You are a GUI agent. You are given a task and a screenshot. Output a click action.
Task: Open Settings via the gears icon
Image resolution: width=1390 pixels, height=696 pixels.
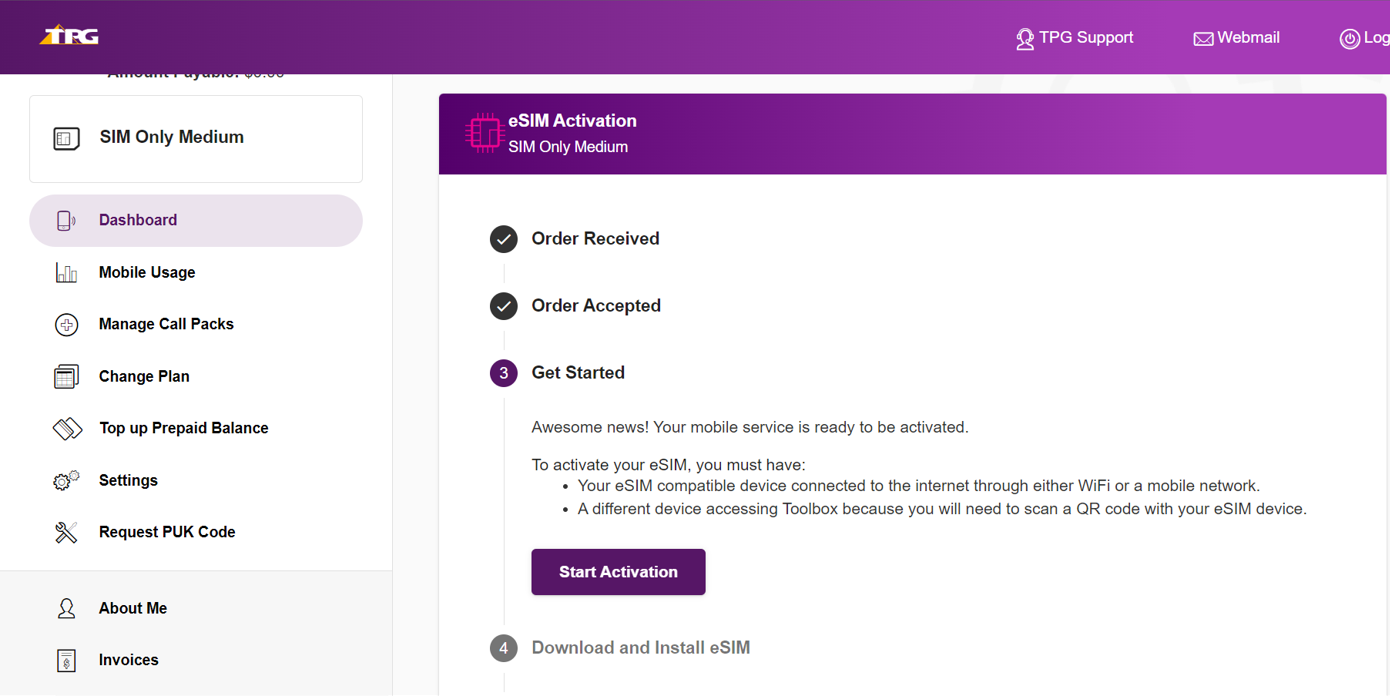[65, 480]
